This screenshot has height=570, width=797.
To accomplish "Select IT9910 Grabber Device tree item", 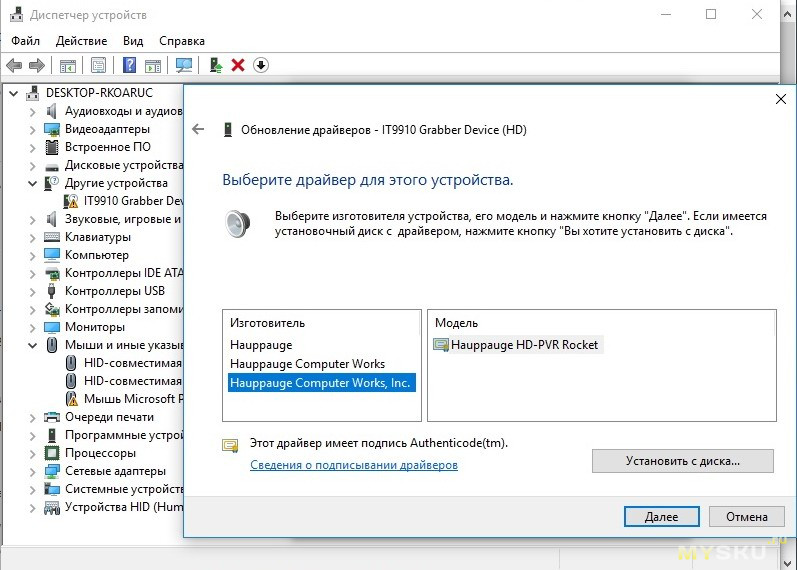I will pyautogui.click(x=133, y=201).
